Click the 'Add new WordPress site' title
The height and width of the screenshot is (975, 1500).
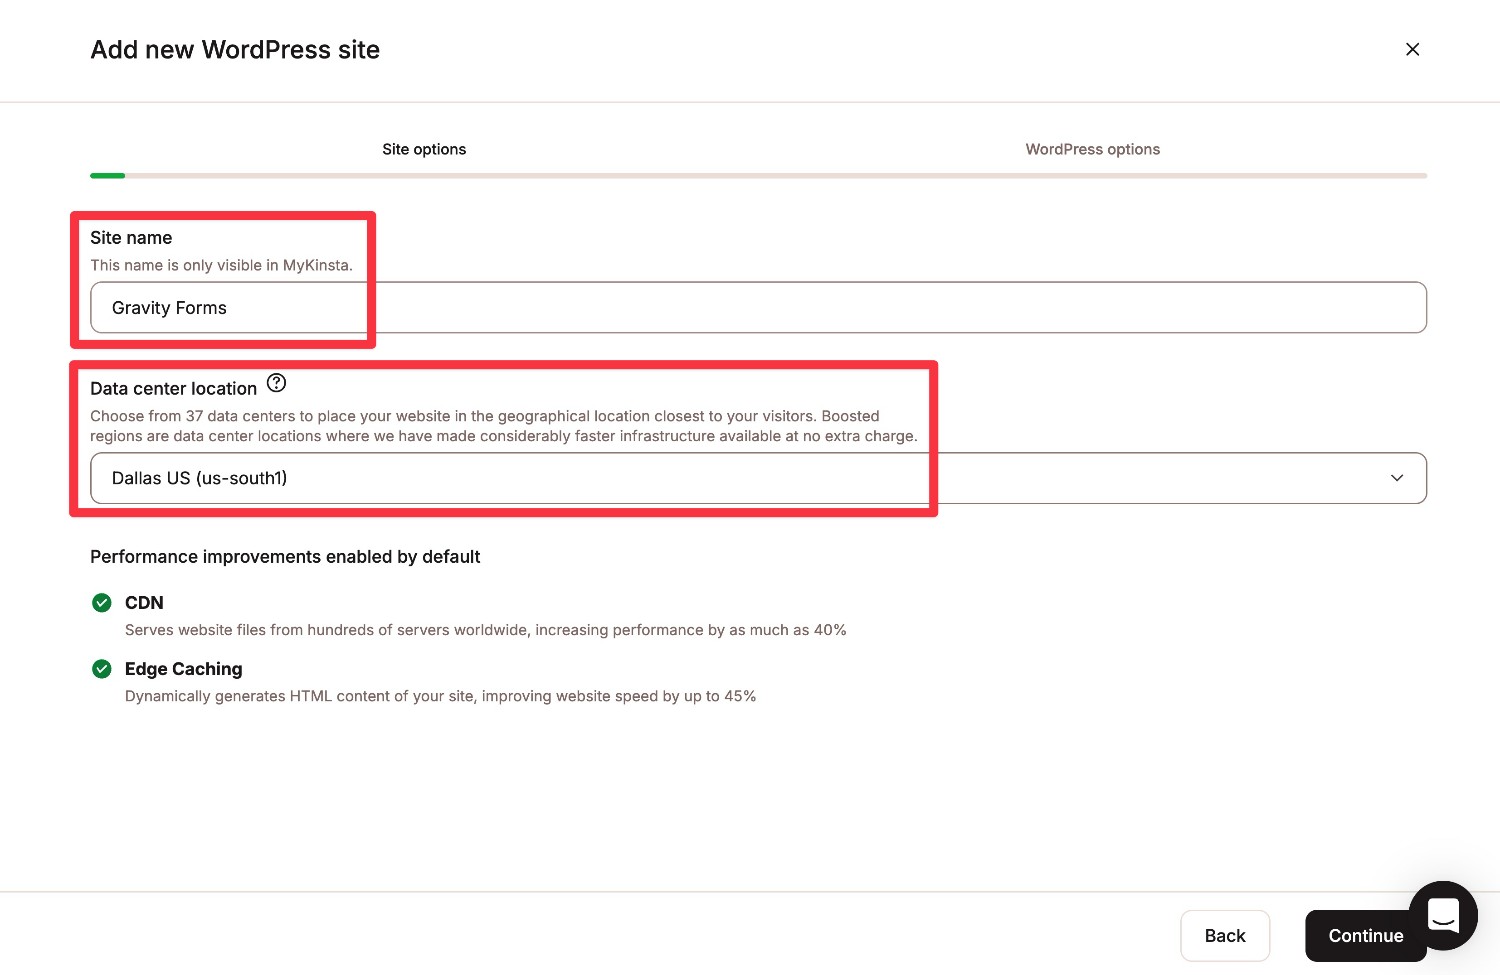[x=235, y=50]
